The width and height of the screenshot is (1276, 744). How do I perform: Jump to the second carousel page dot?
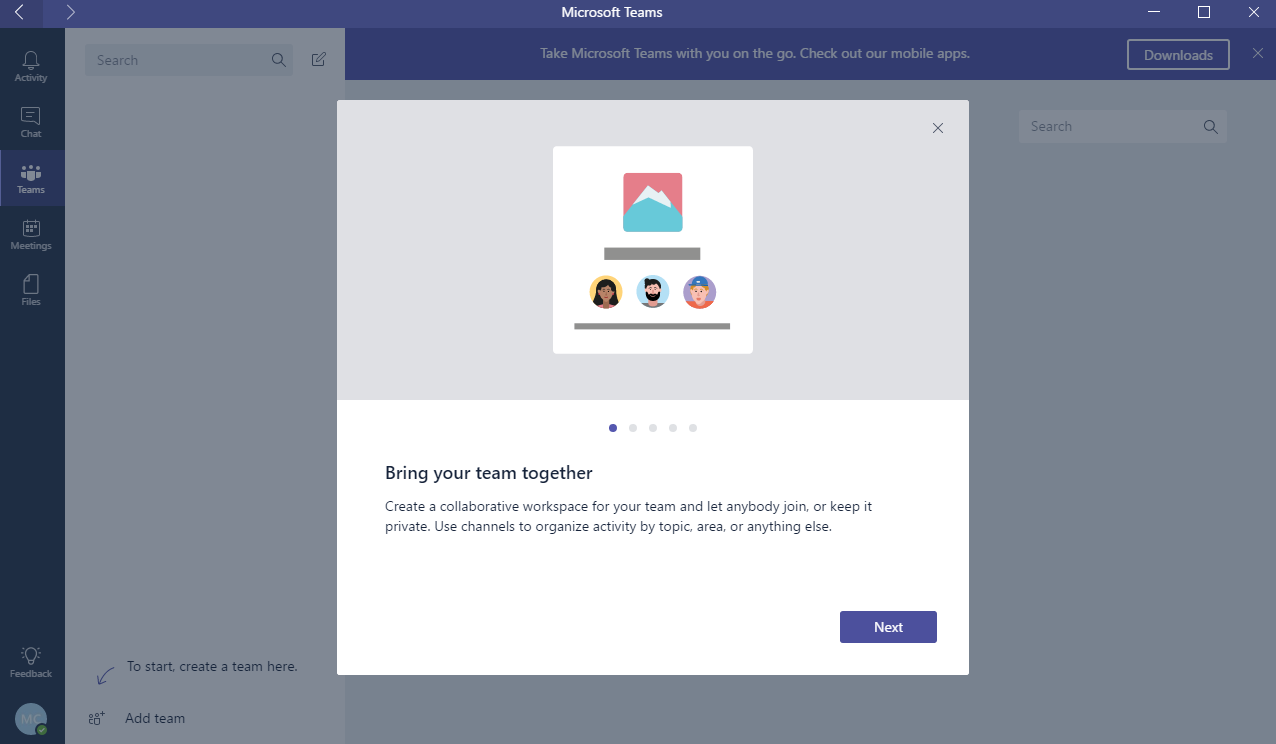point(633,428)
